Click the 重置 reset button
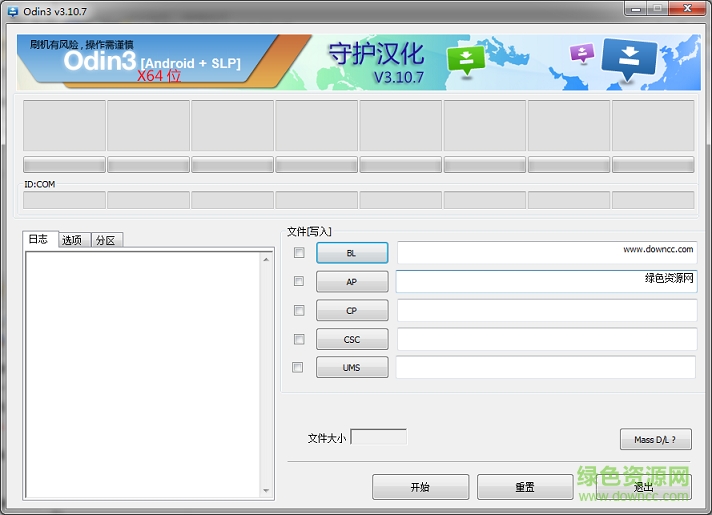 click(525, 487)
